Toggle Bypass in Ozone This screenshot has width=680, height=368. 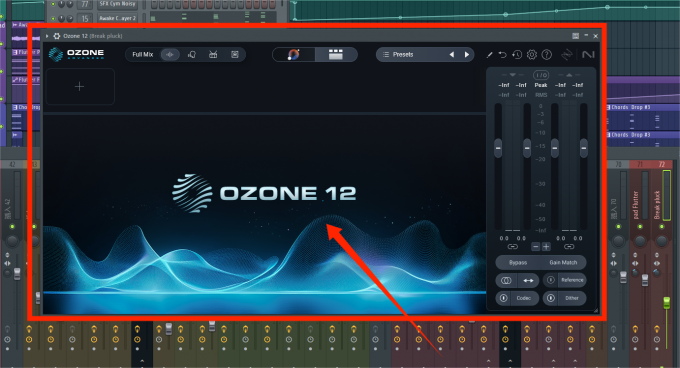click(518, 263)
